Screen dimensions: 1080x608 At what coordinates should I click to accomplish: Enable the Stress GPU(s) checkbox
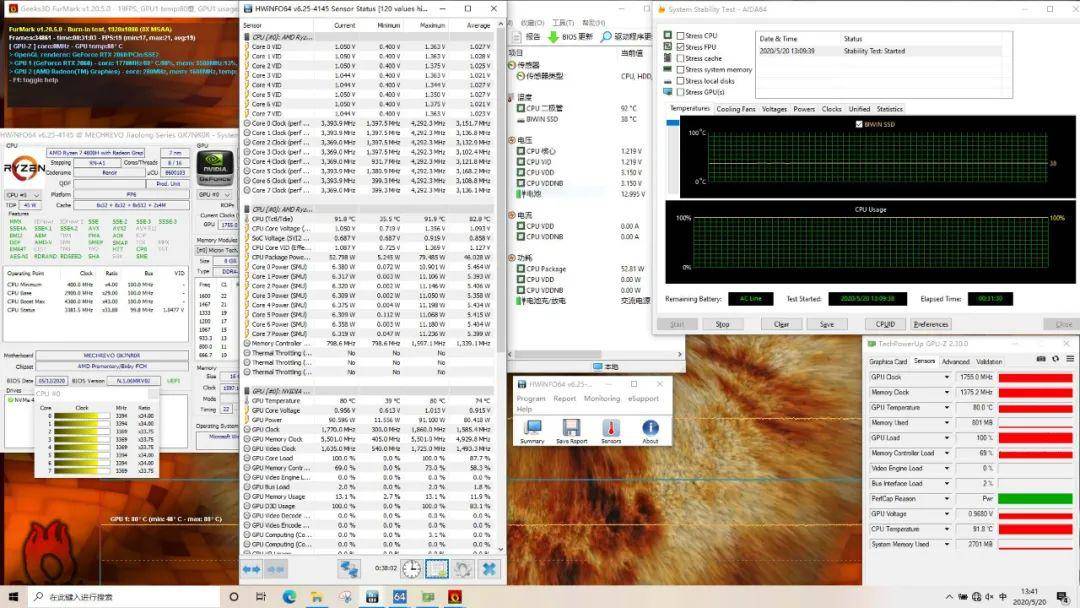tap(681, 92)
